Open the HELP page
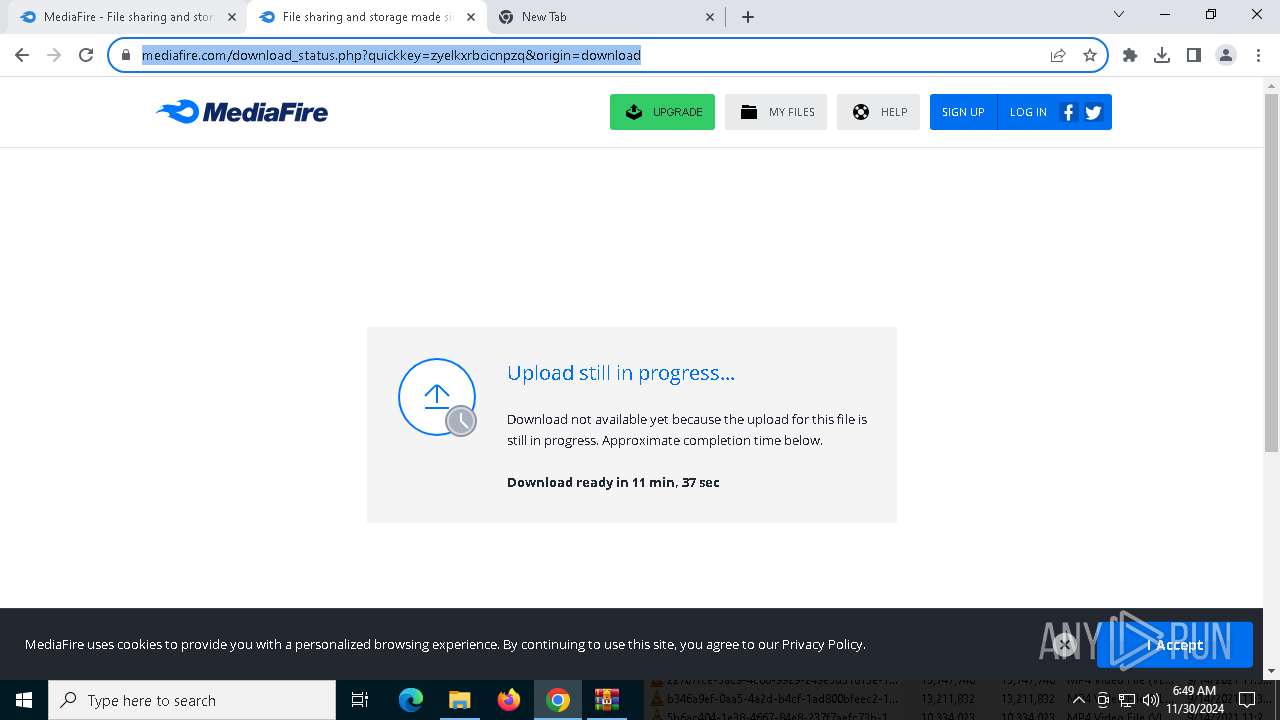Viewport: 1280px width, 720px height. pyautogui.click(x=878, y=112)
